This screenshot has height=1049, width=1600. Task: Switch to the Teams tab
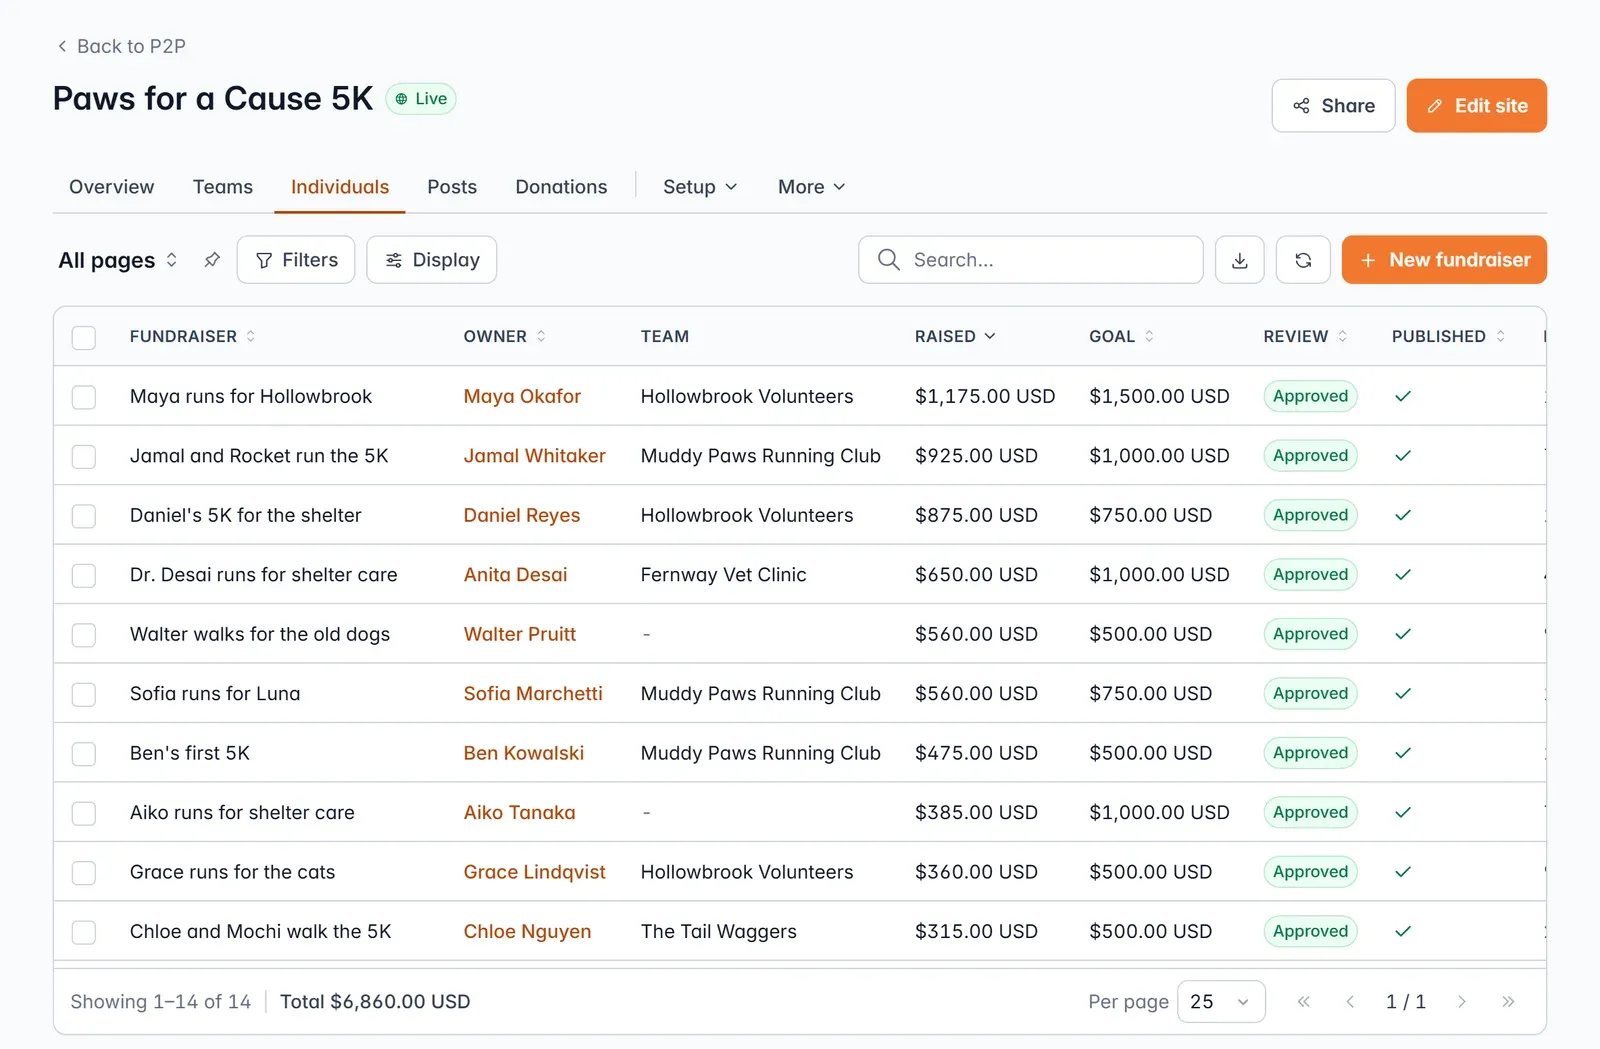tap(223, 187)
